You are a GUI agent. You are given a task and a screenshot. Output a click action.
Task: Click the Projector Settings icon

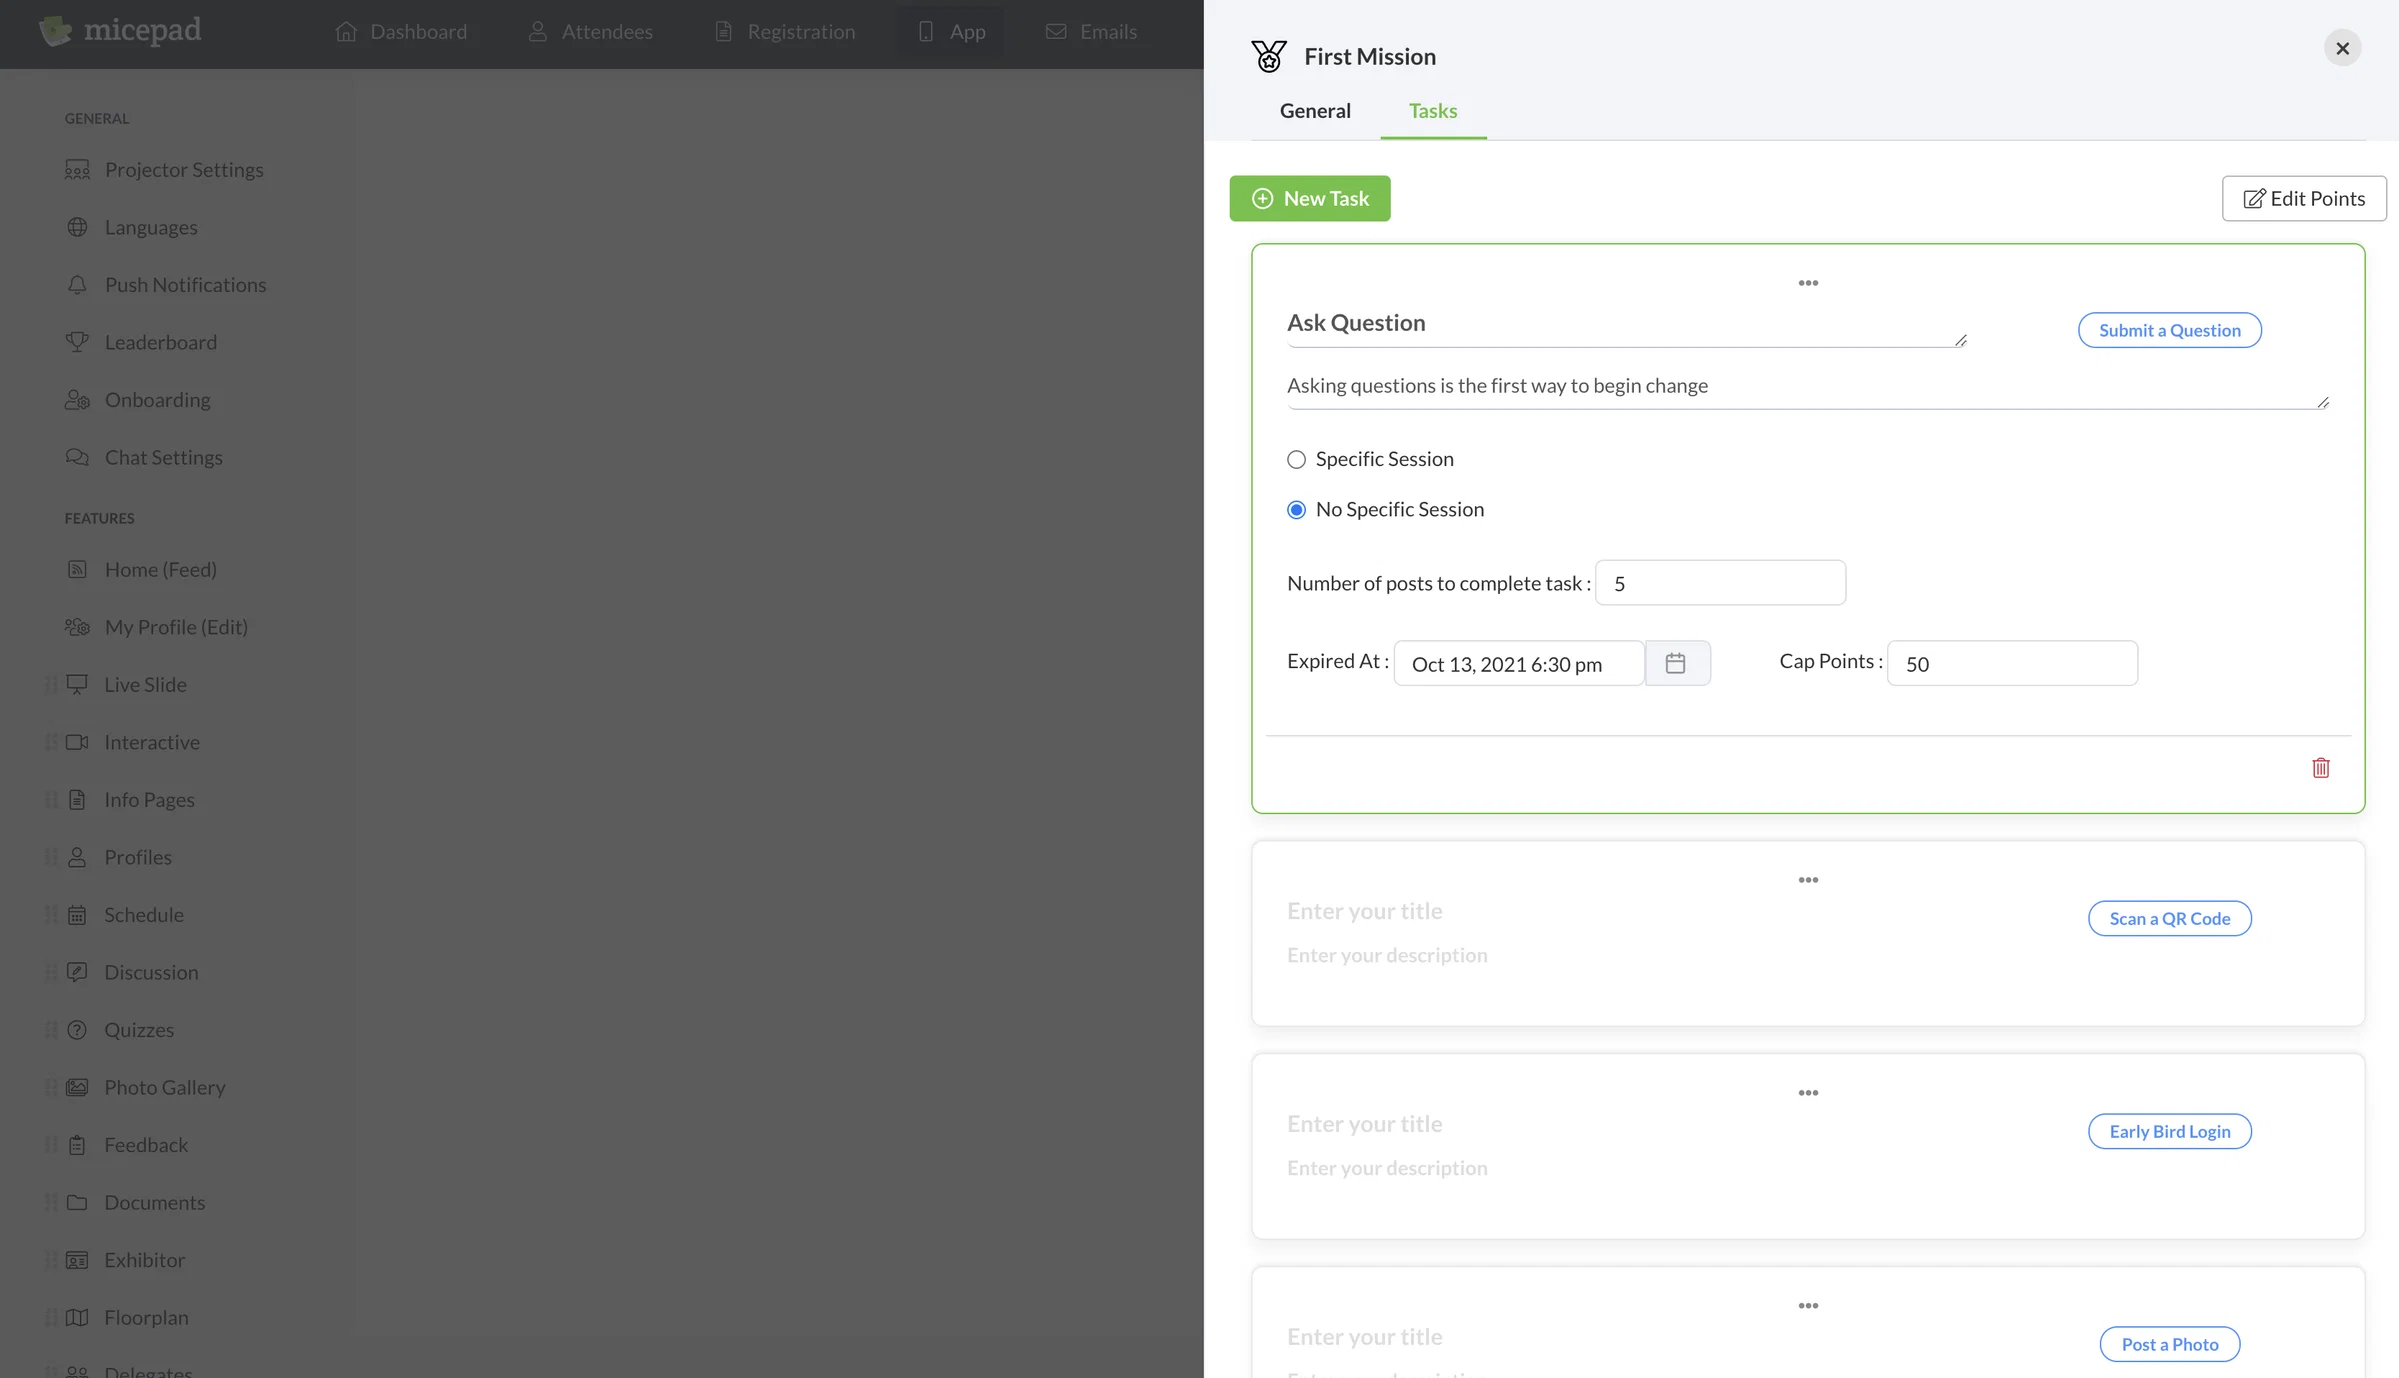pyautogui.click(x=77, y=170)
